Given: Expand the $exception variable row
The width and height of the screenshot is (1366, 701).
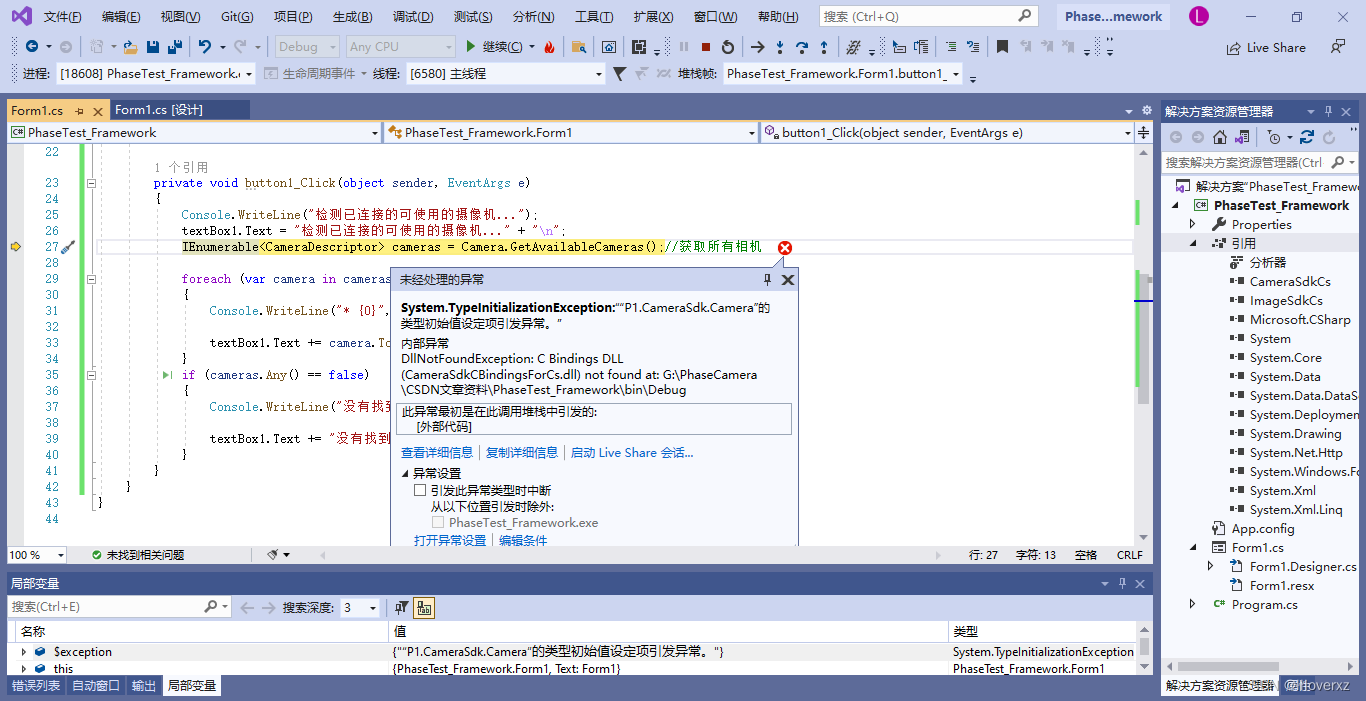Looking at the screenshot, I should tap(25, 651).
